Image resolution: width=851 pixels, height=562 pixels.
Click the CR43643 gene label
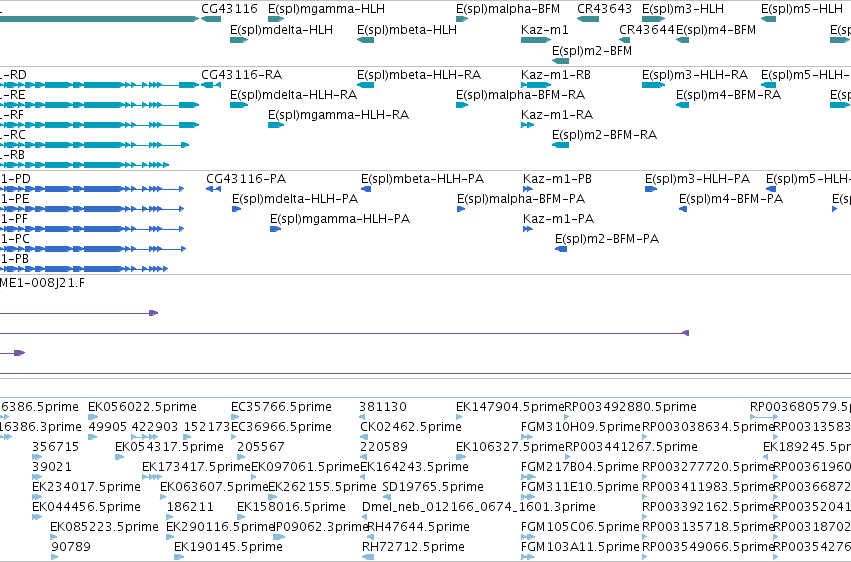point(605,9)
